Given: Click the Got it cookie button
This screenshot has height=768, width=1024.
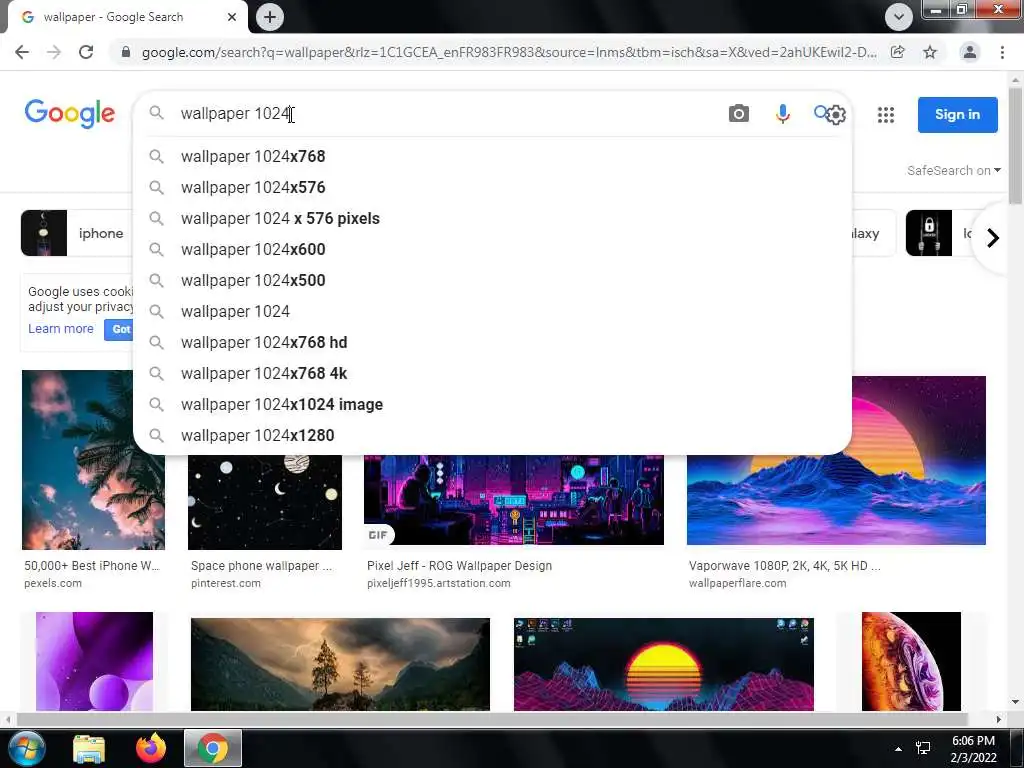Looking at the screenshot, I should [x=119, y=329].
